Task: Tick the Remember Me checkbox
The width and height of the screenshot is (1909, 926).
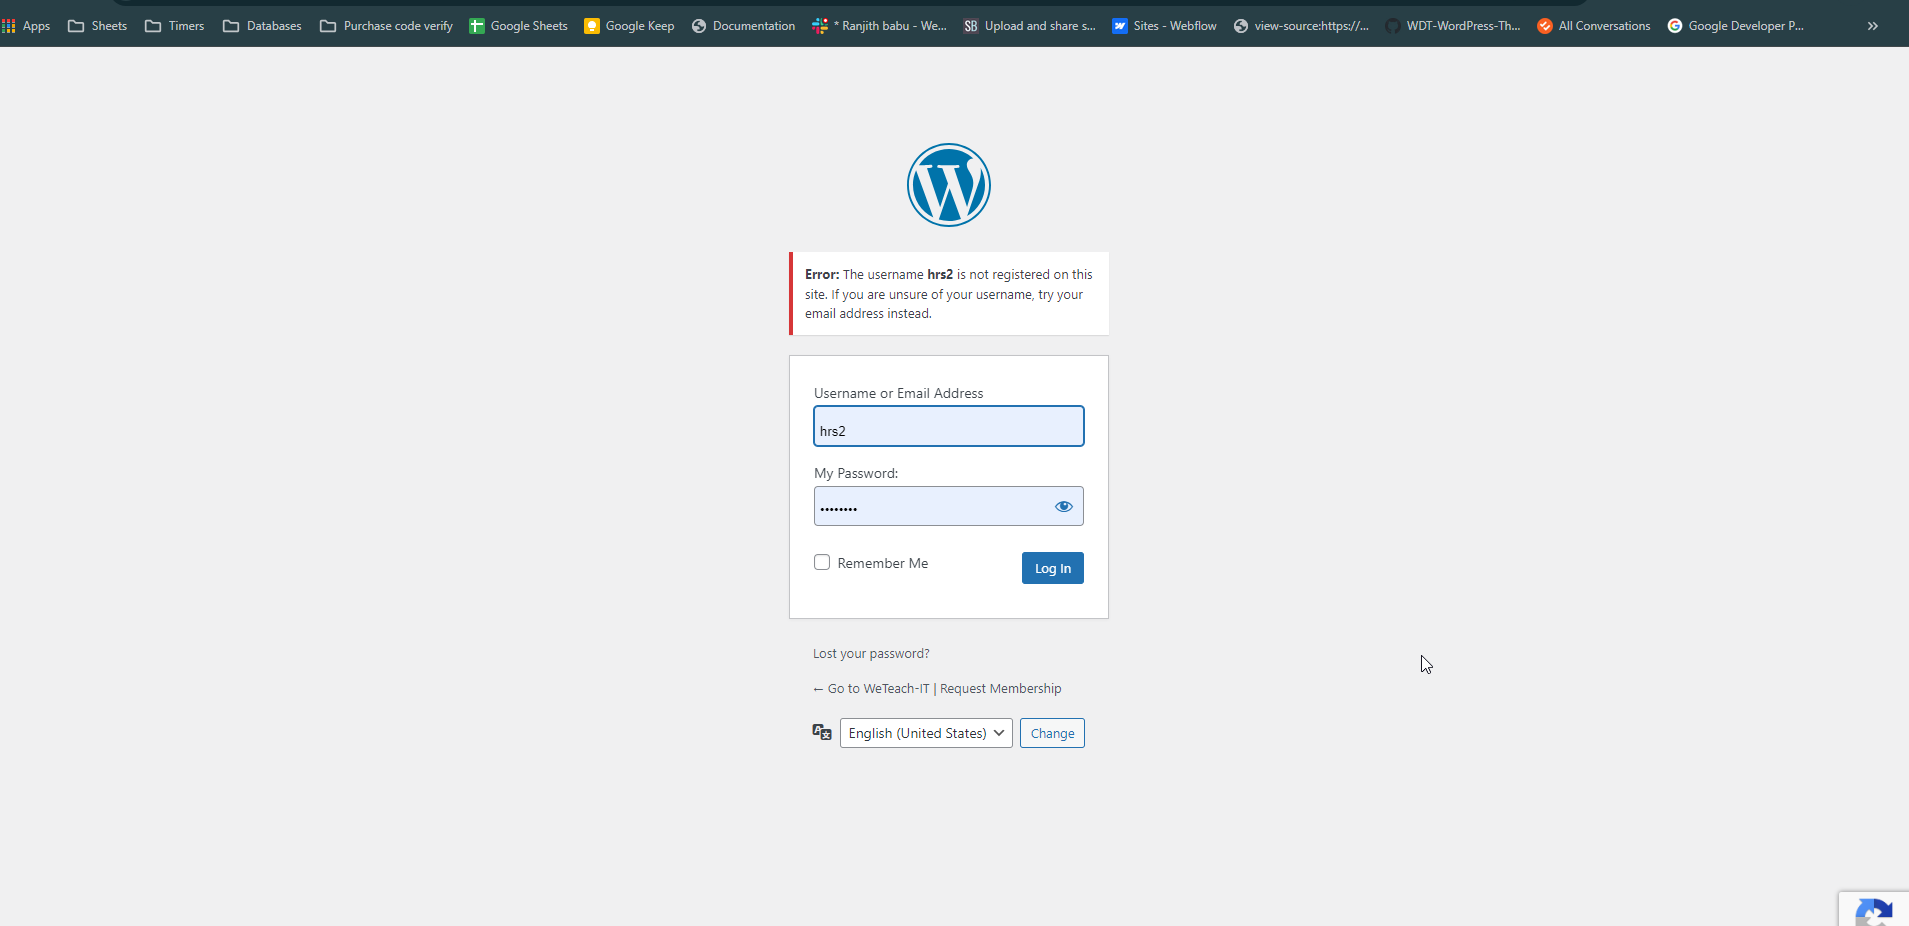Action: (x=822, y=562)
